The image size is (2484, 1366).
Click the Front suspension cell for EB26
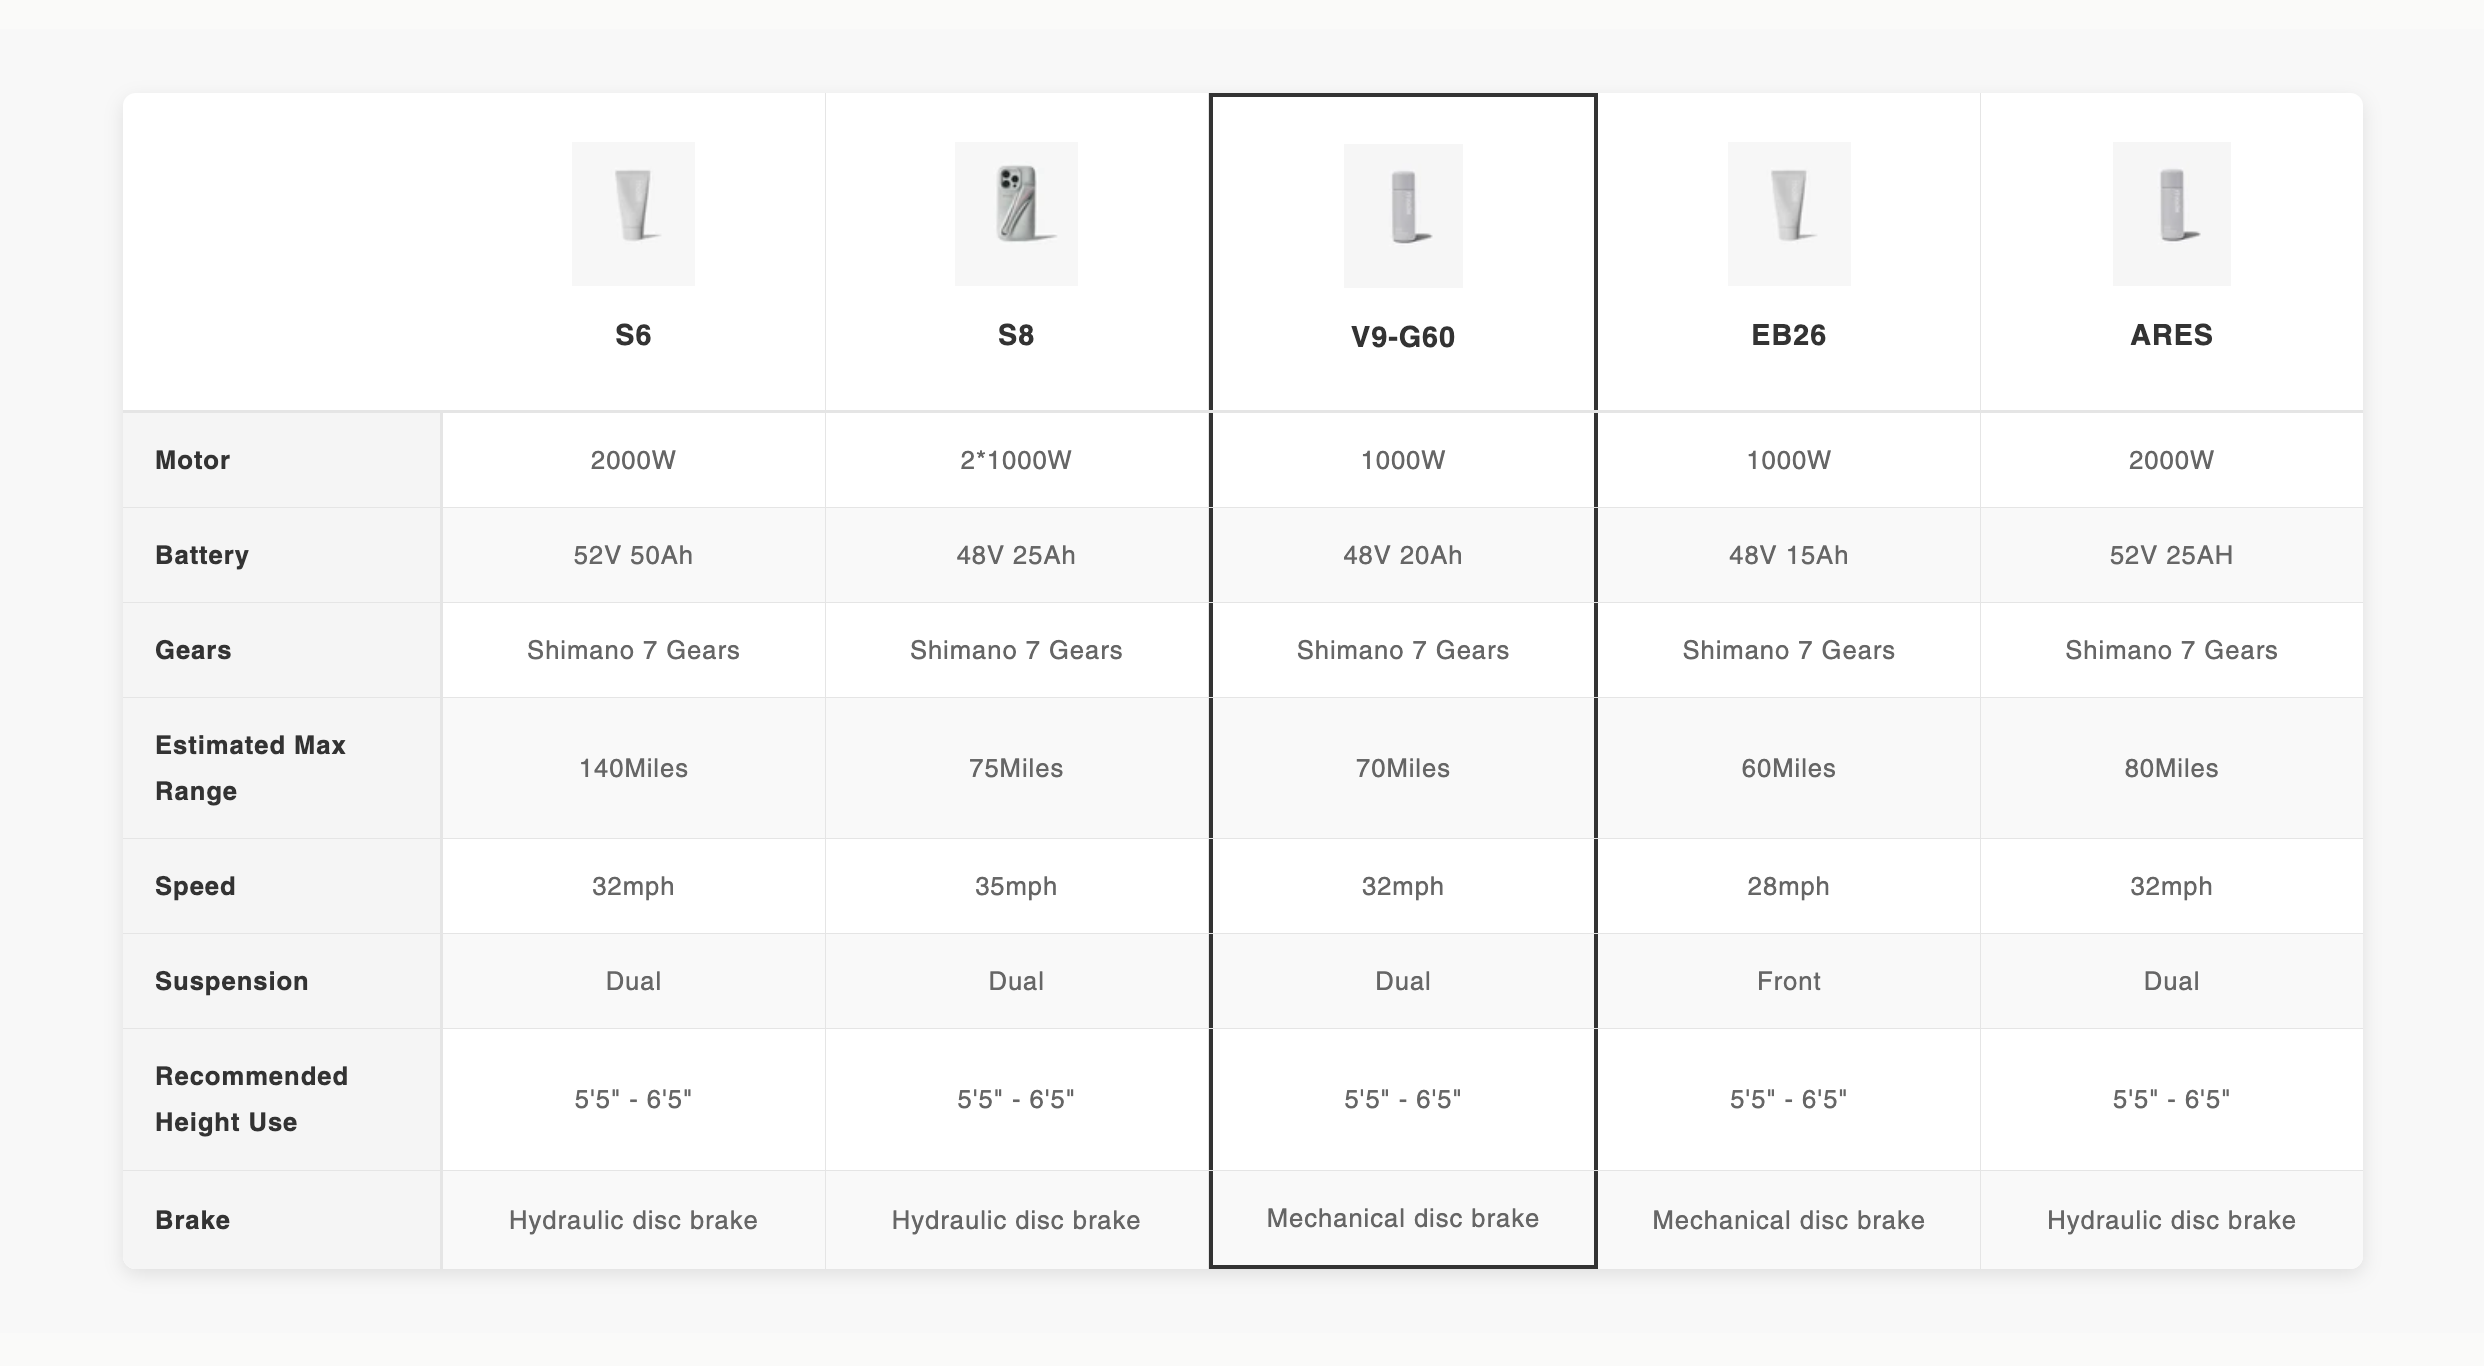[1789, 981]
